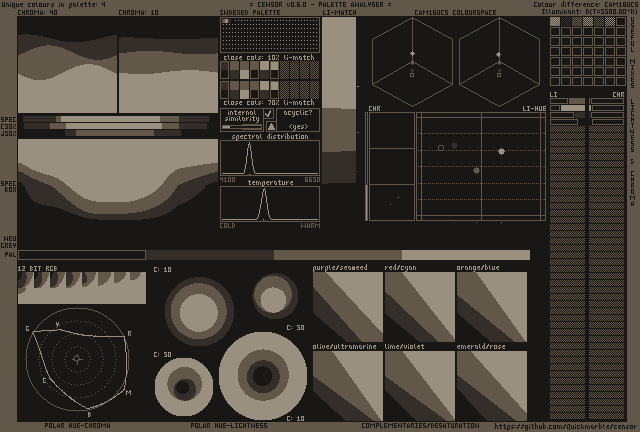The image size is (640, 432).
Task: Click the large upper-left C: 10 concentric circle
Action: (199, 311)
